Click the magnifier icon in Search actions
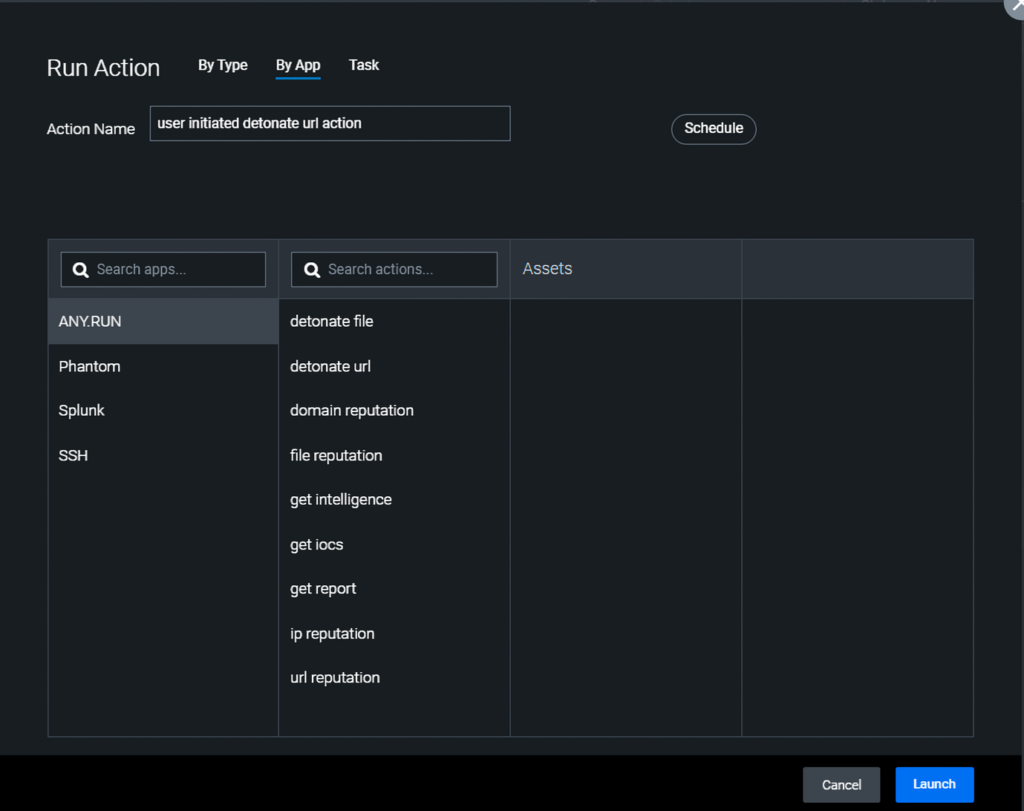This screenshot has width=1024, height=811. point(311,270)
